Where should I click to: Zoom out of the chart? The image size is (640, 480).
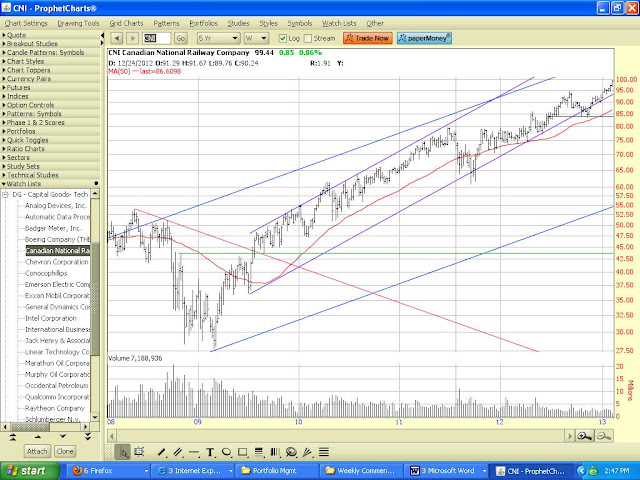tap(604, 436)
